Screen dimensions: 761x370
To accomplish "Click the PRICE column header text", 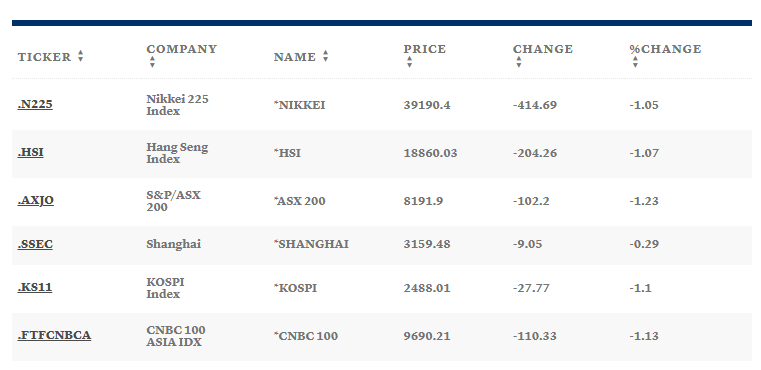I will click(425, 49).
